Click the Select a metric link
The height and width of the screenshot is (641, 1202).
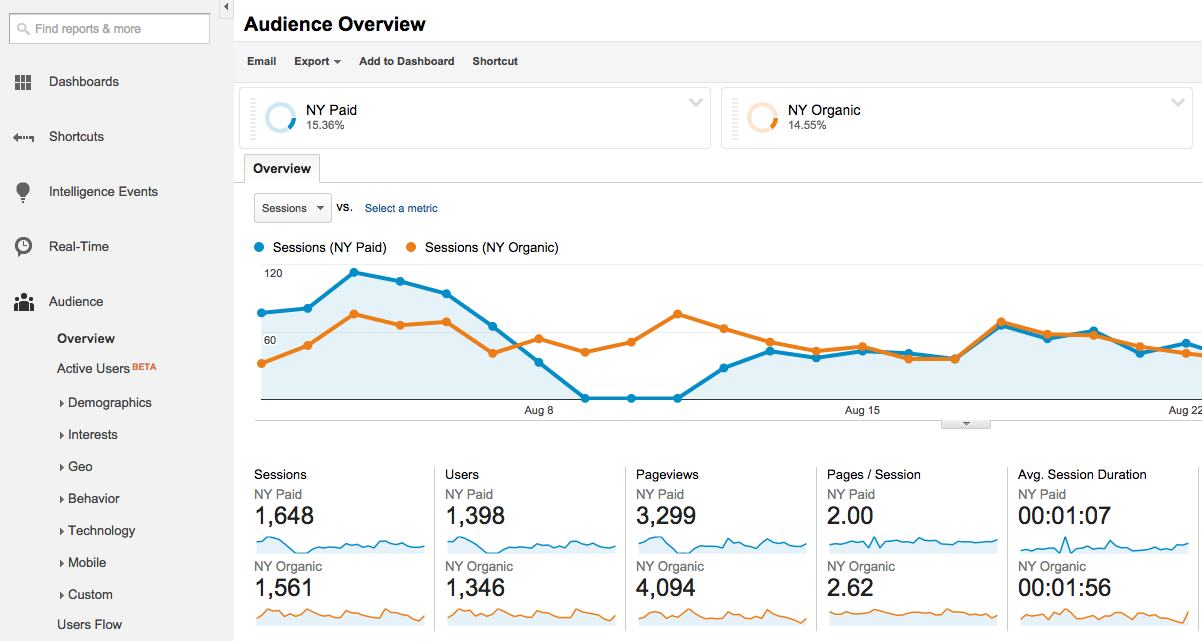(x=401, y=208)
